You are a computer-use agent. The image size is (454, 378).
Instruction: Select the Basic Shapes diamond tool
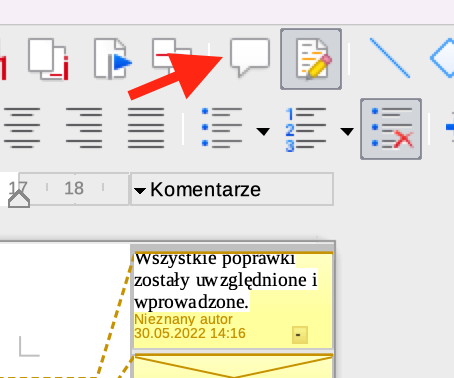[x=443, y=58]
